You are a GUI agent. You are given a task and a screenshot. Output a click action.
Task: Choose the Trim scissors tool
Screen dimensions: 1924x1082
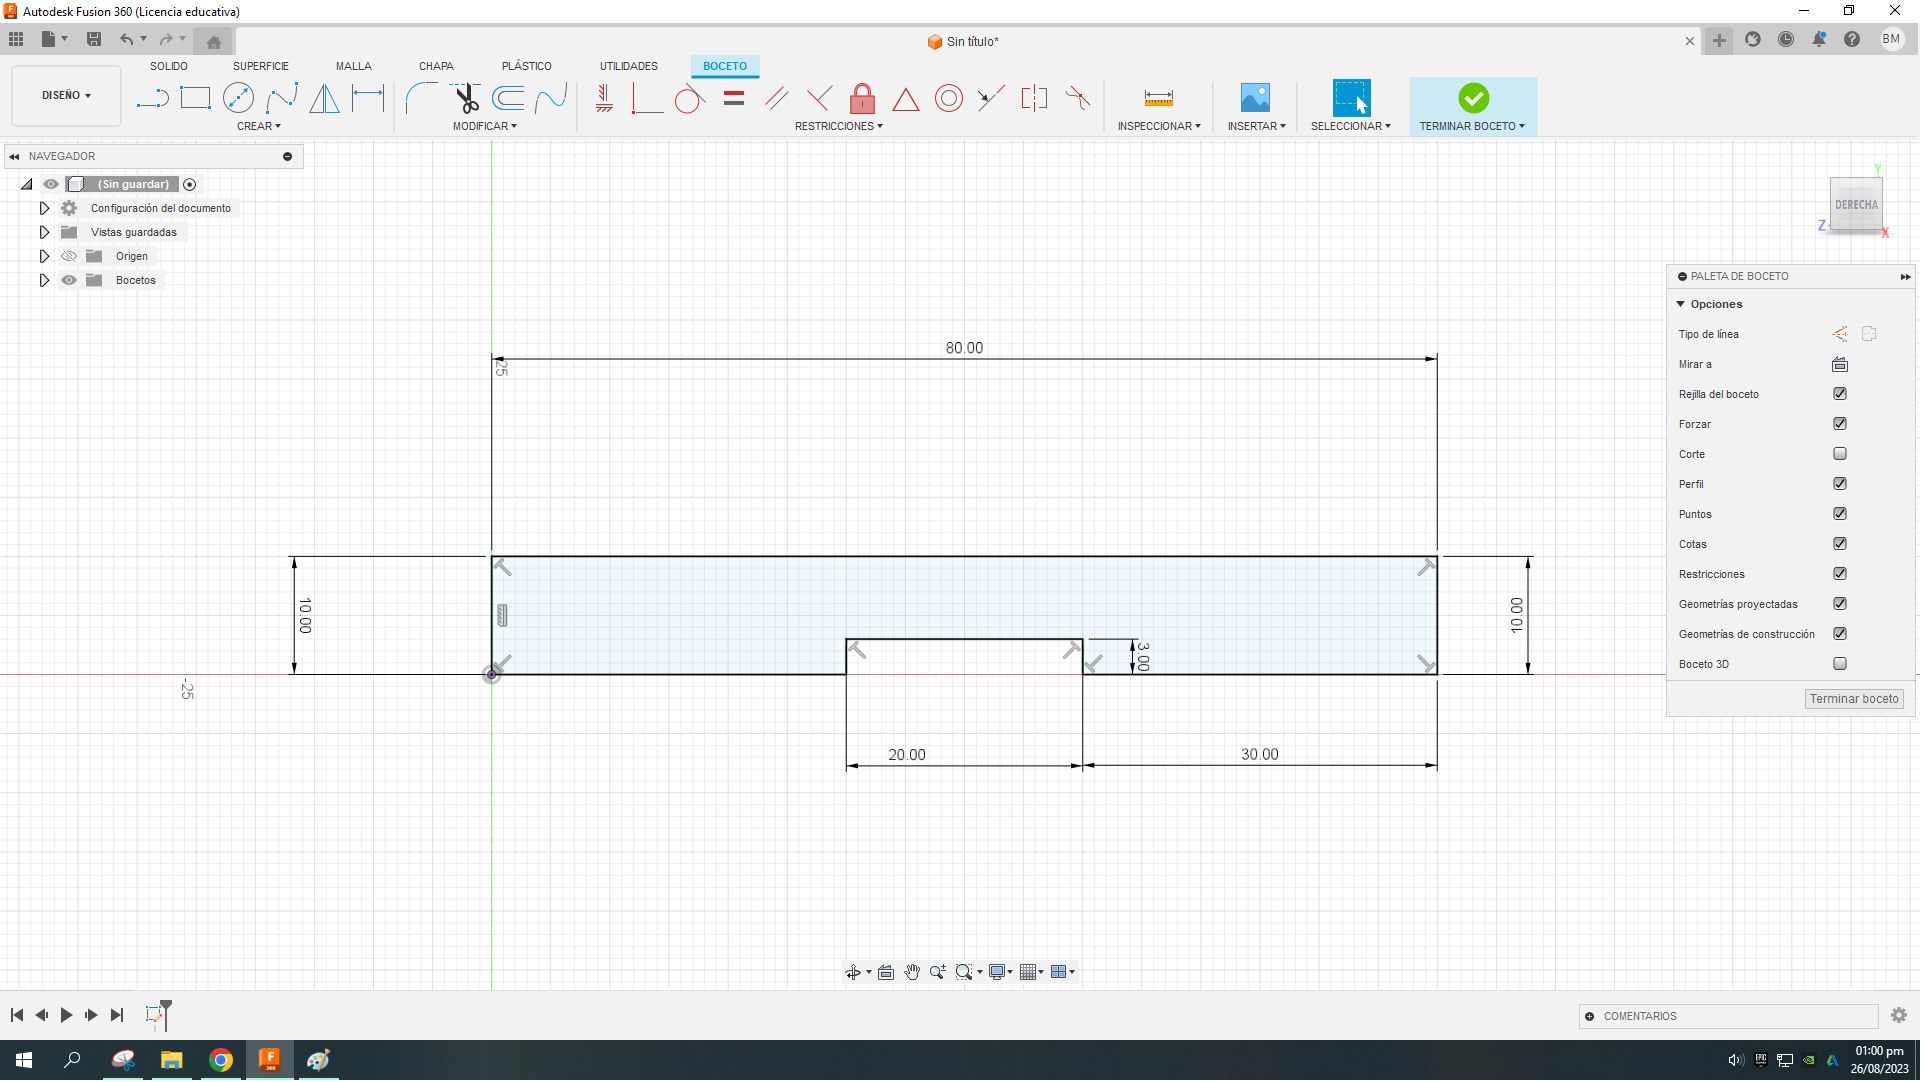tap(466, 98)
